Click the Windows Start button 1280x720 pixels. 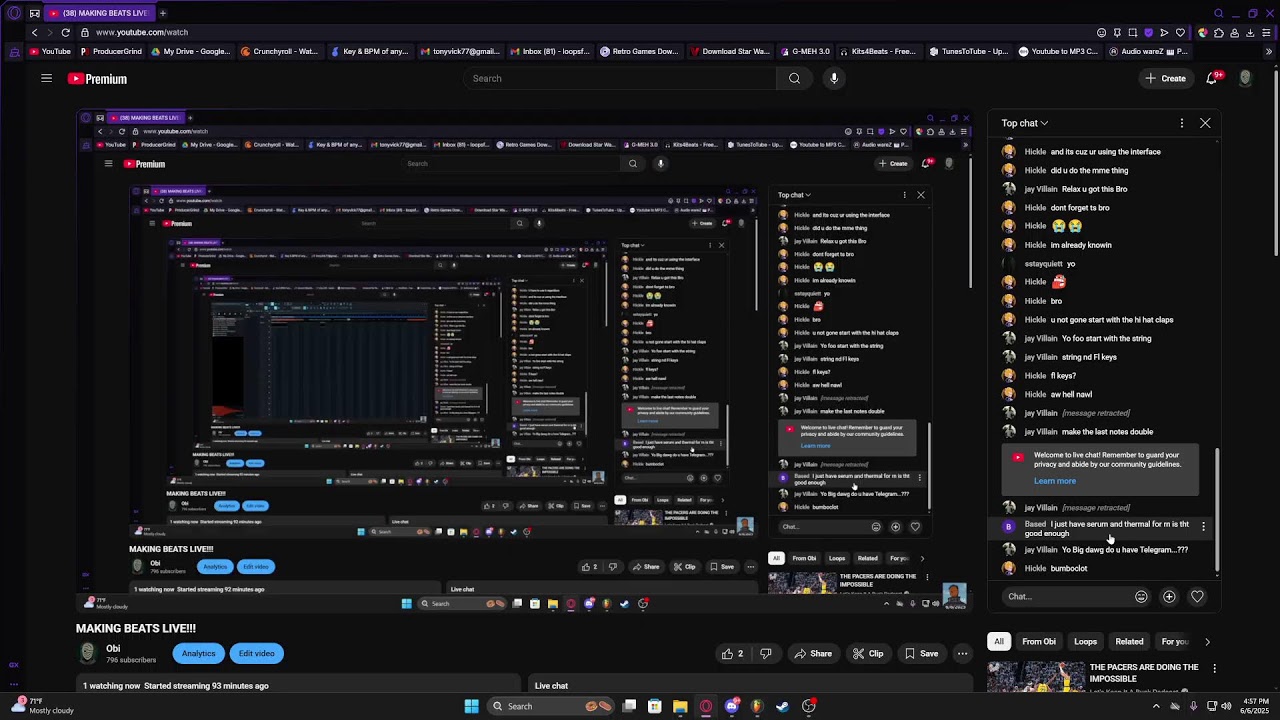pyautogui.click(x=471, y=706)
